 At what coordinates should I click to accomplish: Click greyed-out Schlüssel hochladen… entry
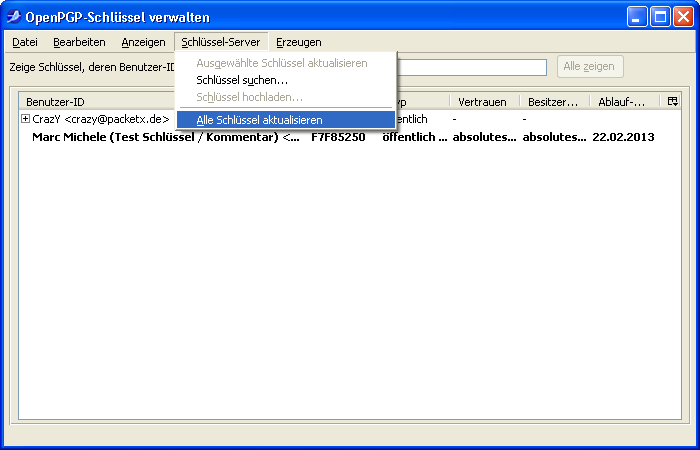point(286,97)
